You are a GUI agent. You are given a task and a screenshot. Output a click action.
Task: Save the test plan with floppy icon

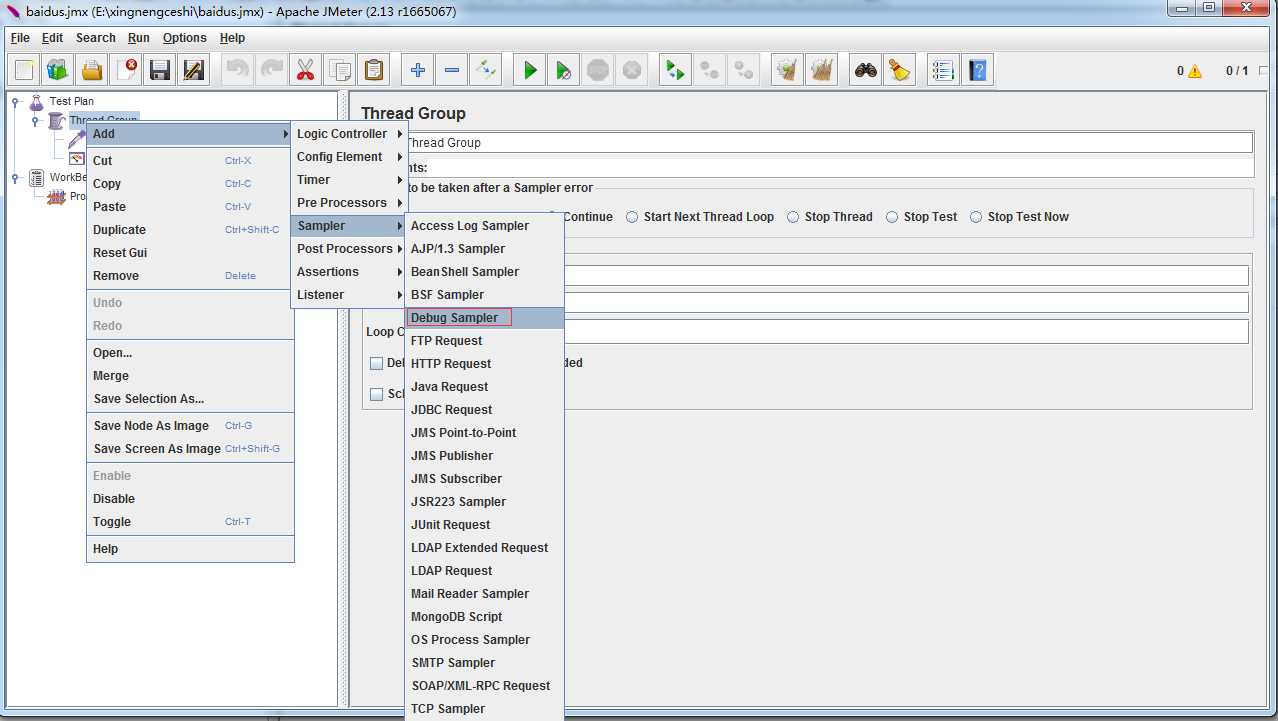(x=160, y=70)
